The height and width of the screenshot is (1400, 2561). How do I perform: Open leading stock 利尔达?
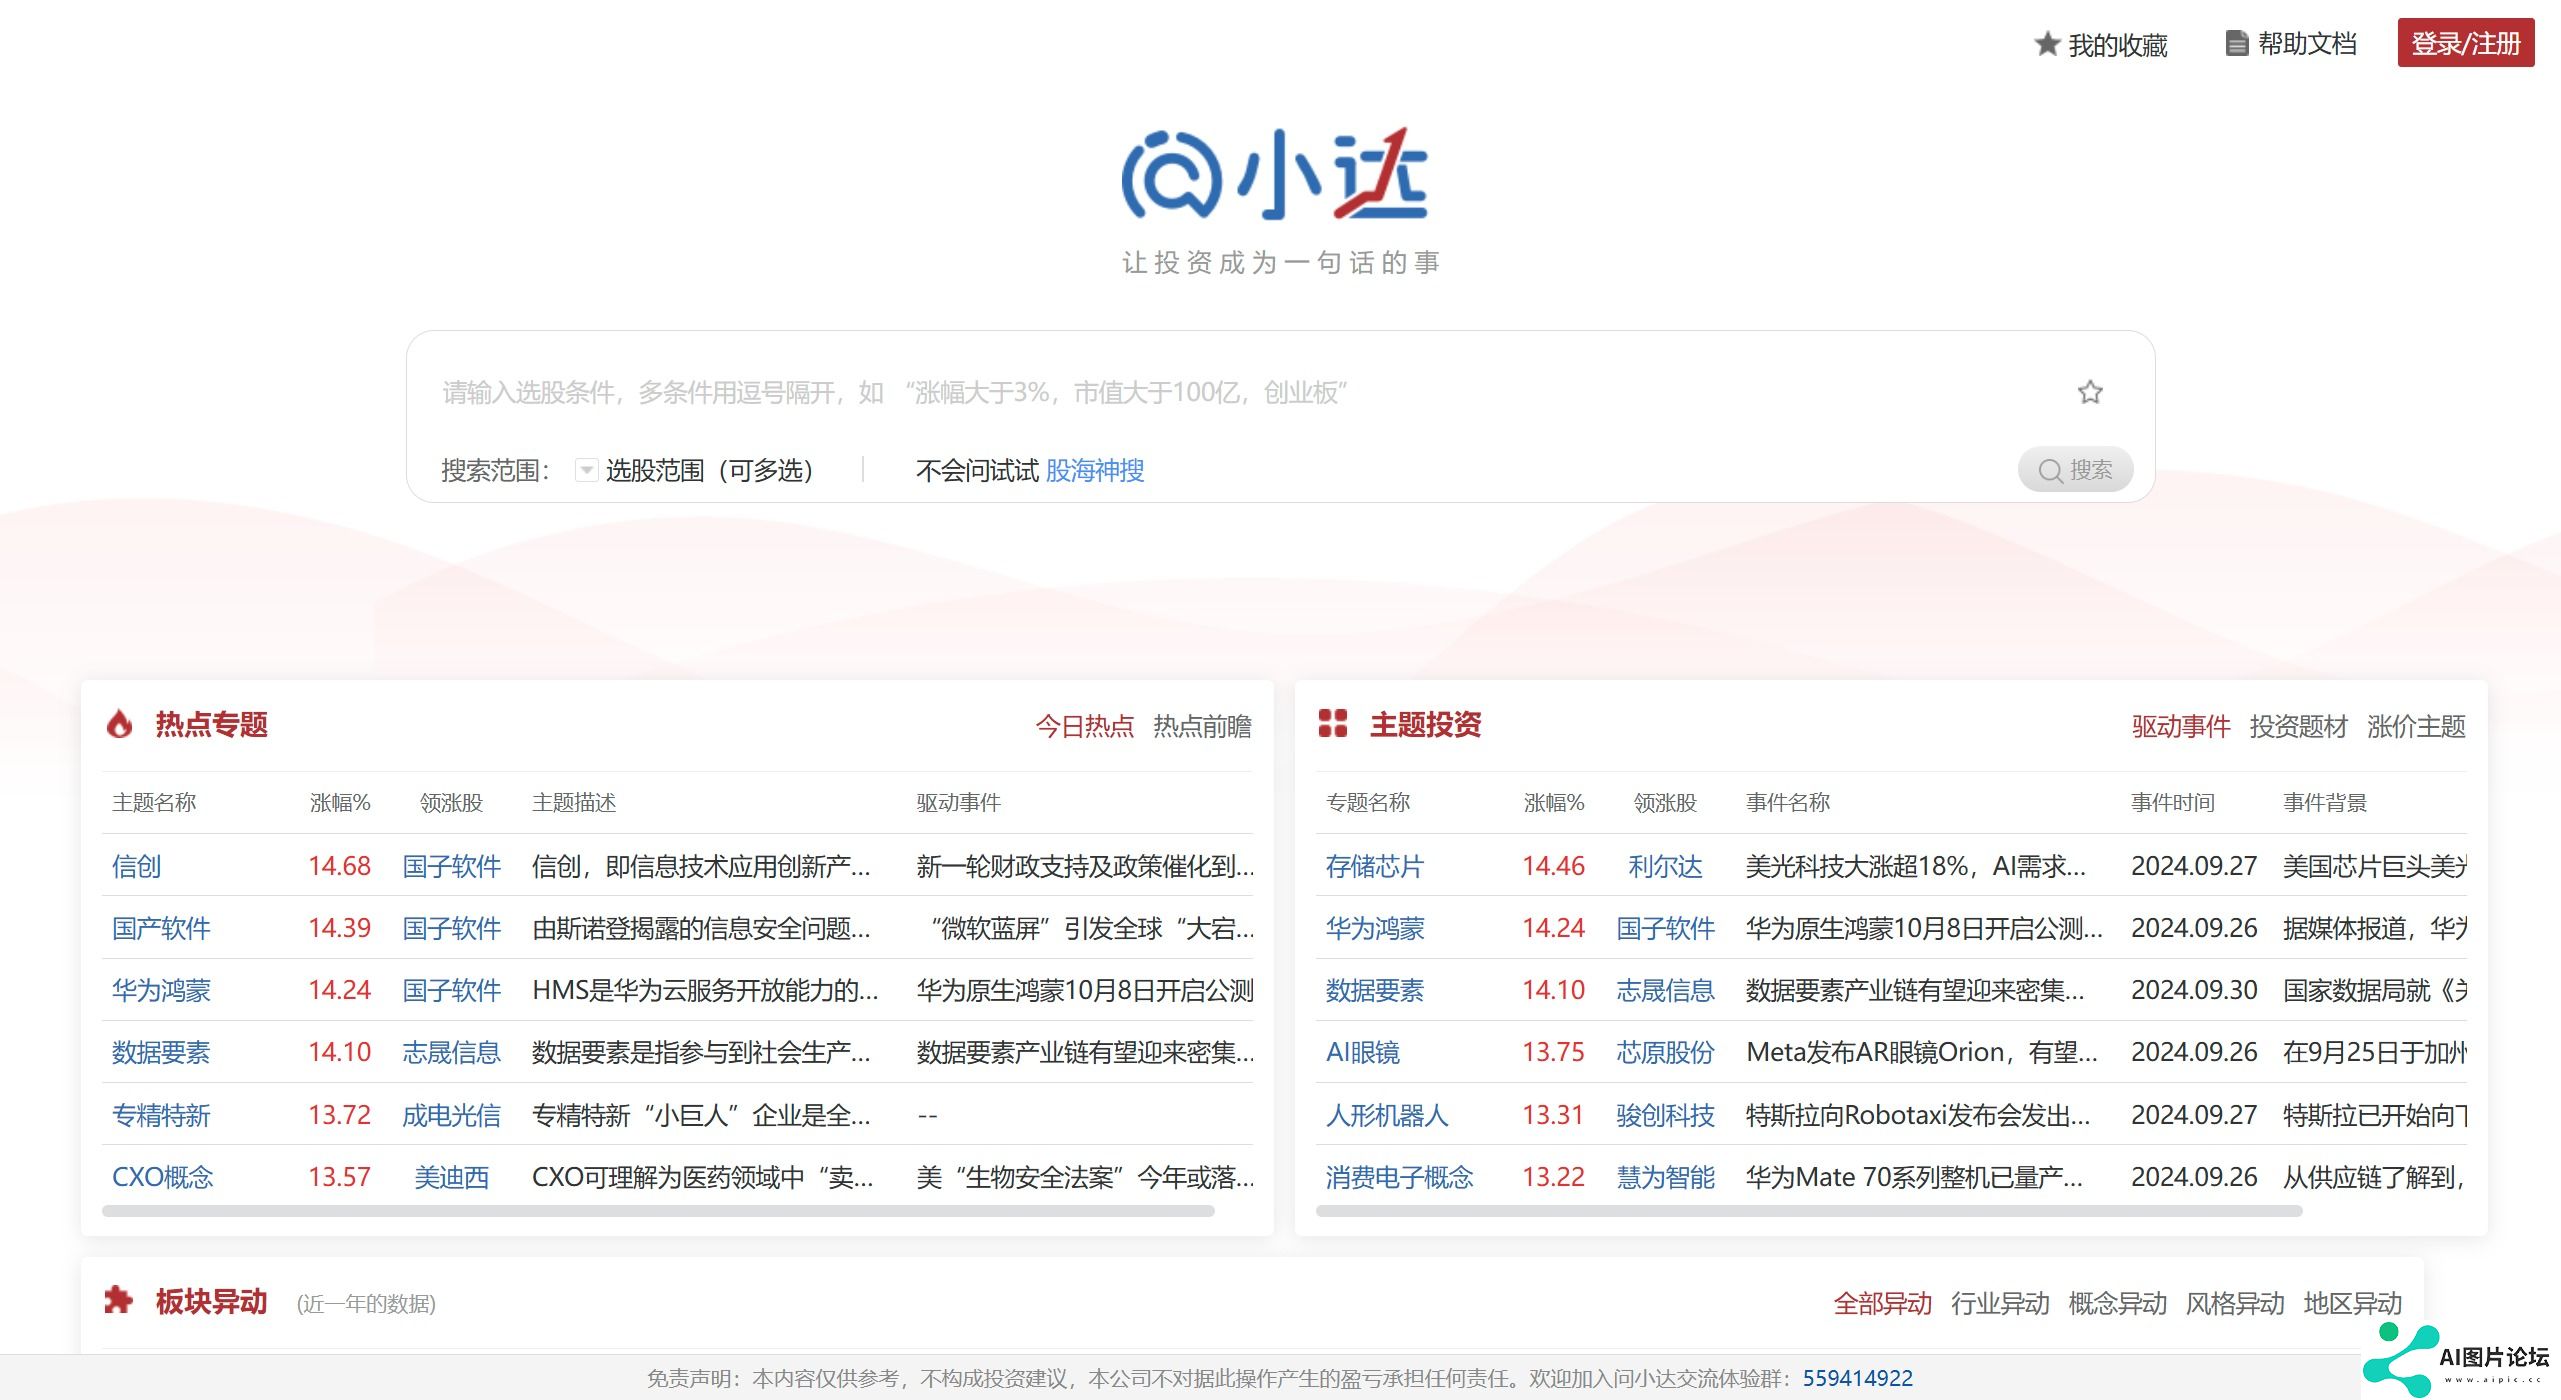(1665, 866)
